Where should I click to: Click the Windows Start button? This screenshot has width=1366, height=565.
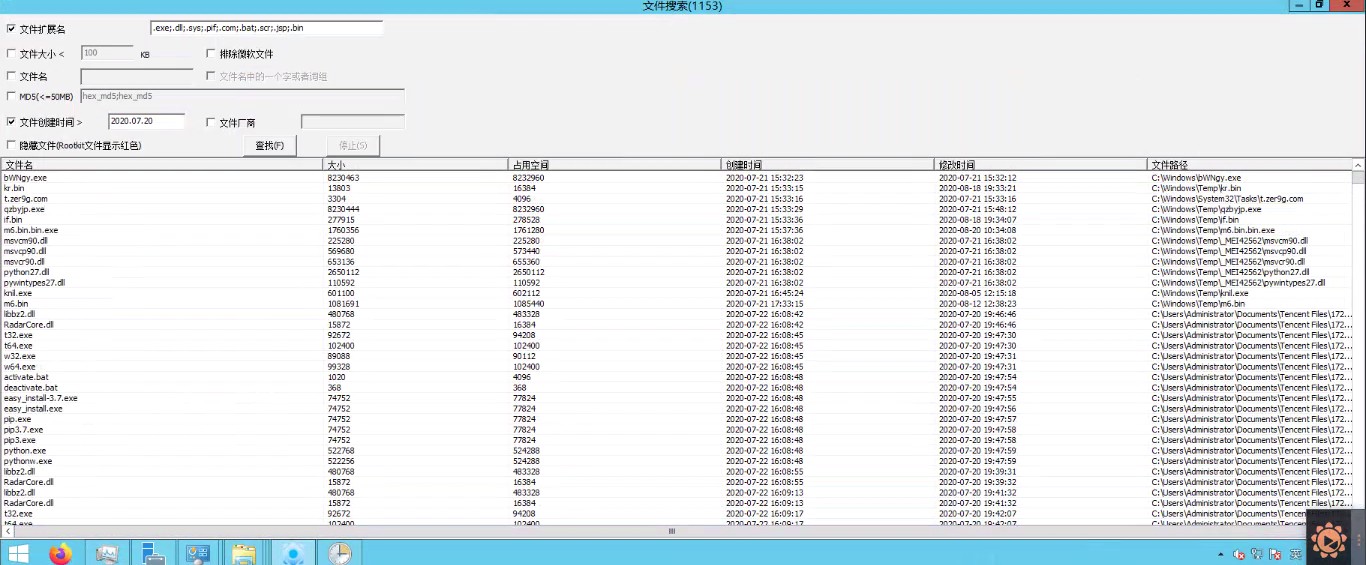coord(18,553)
